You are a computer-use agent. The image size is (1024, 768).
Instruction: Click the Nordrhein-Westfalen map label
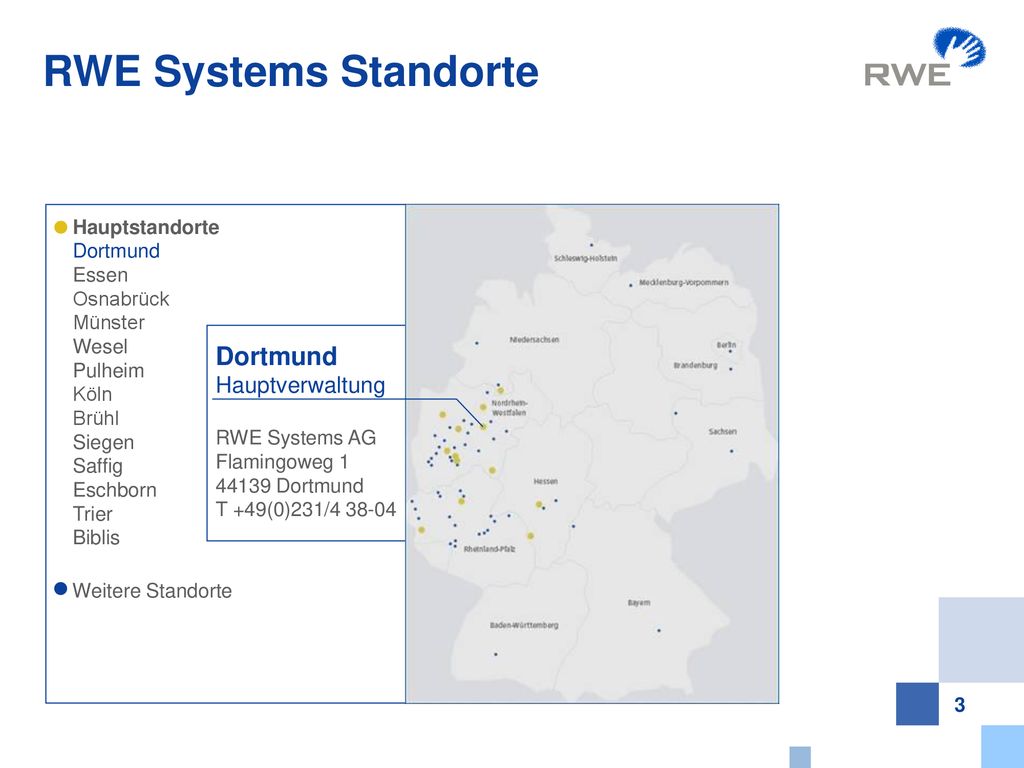(x=509, y=408)
